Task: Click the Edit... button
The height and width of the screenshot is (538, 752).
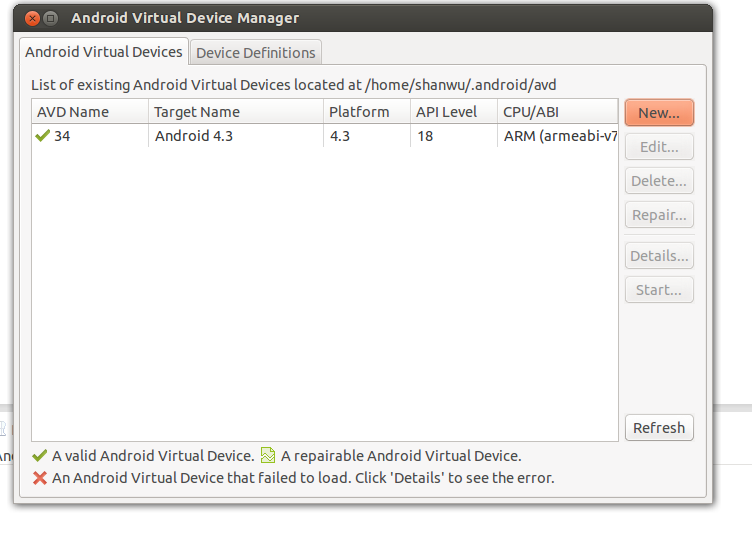Action: [x=659, y=147]
